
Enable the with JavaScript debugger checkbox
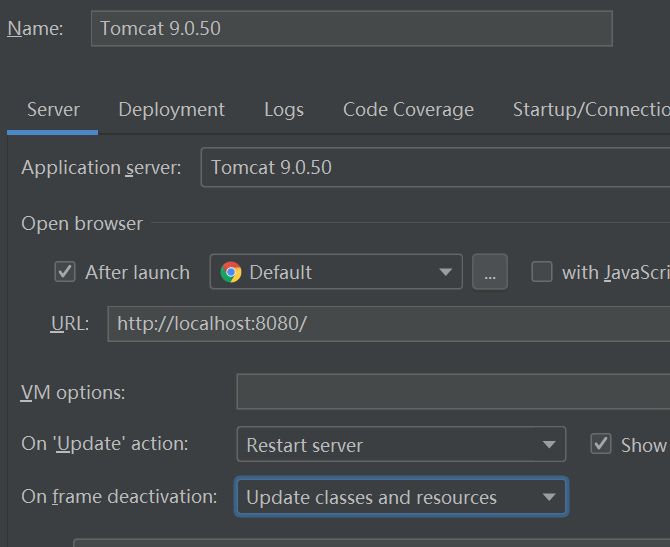coord(542,272)
